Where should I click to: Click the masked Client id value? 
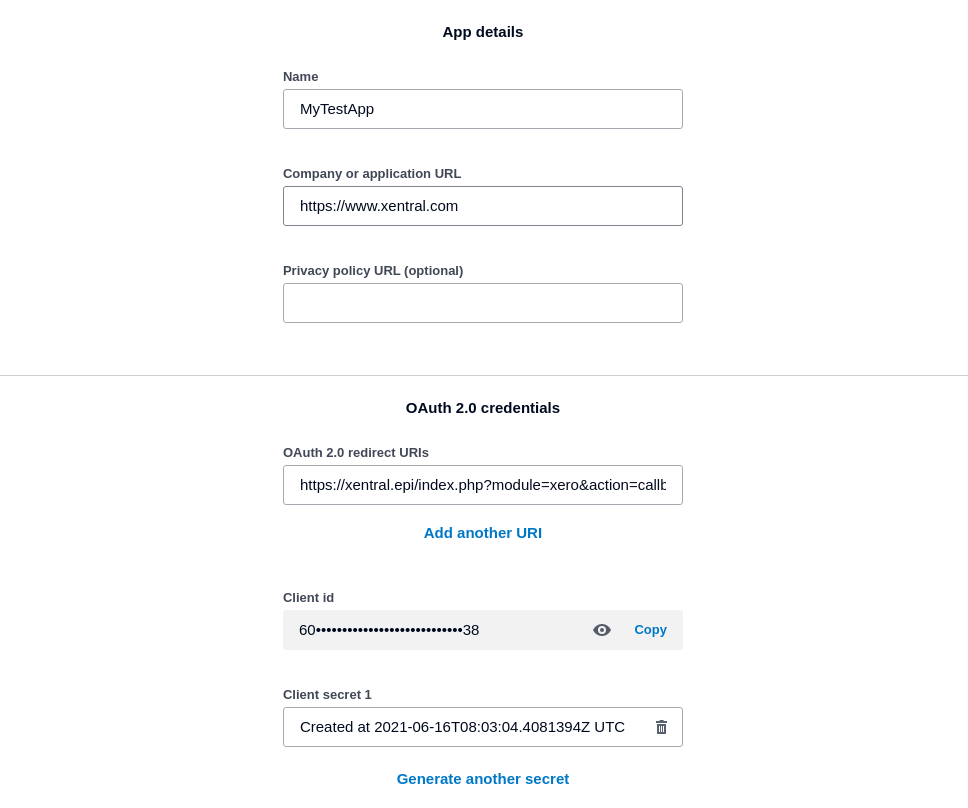[x=390, y=630]
